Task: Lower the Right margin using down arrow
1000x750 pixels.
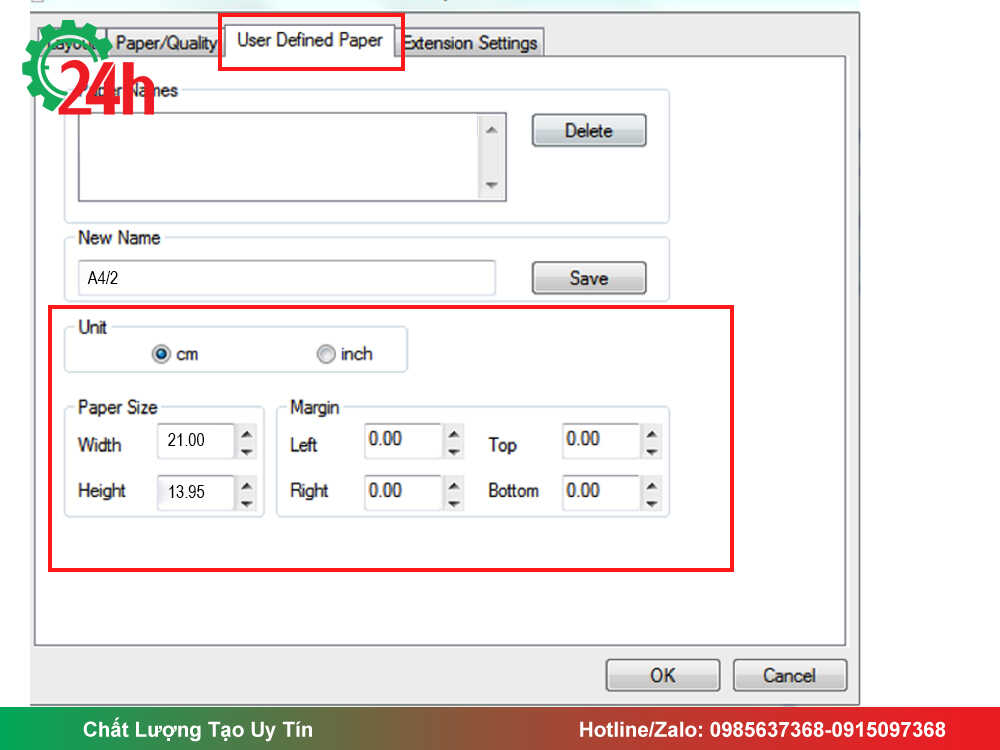Action: (453, 503)
